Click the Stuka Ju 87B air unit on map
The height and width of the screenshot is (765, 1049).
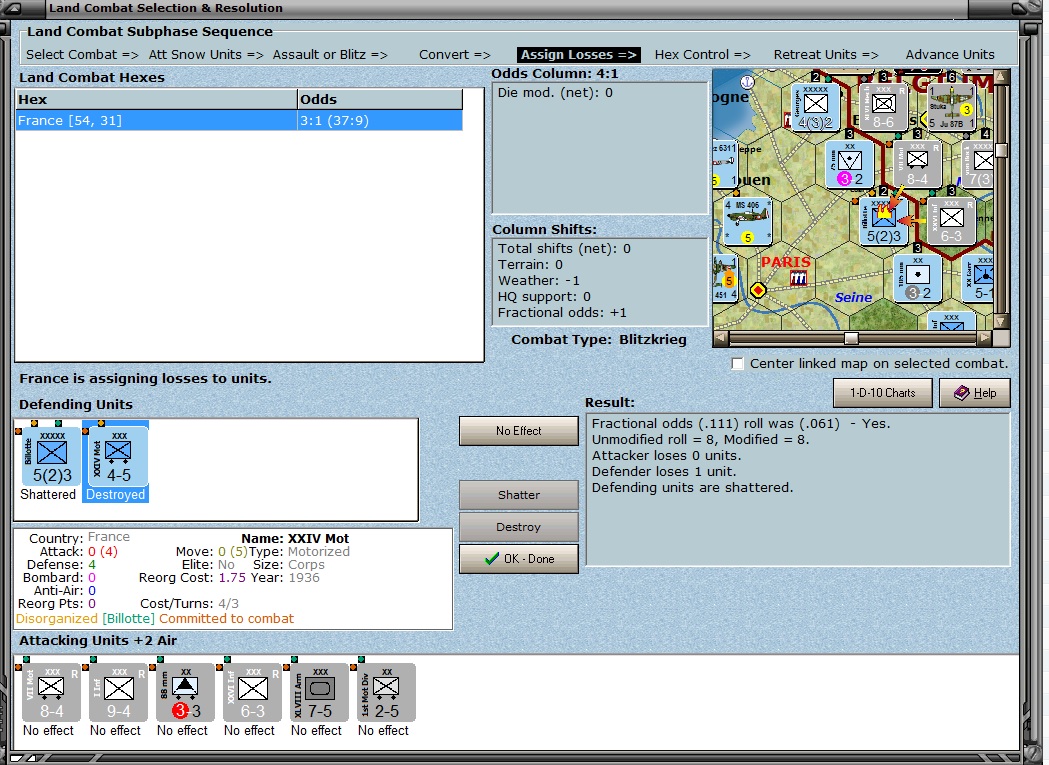coord(951,106)
